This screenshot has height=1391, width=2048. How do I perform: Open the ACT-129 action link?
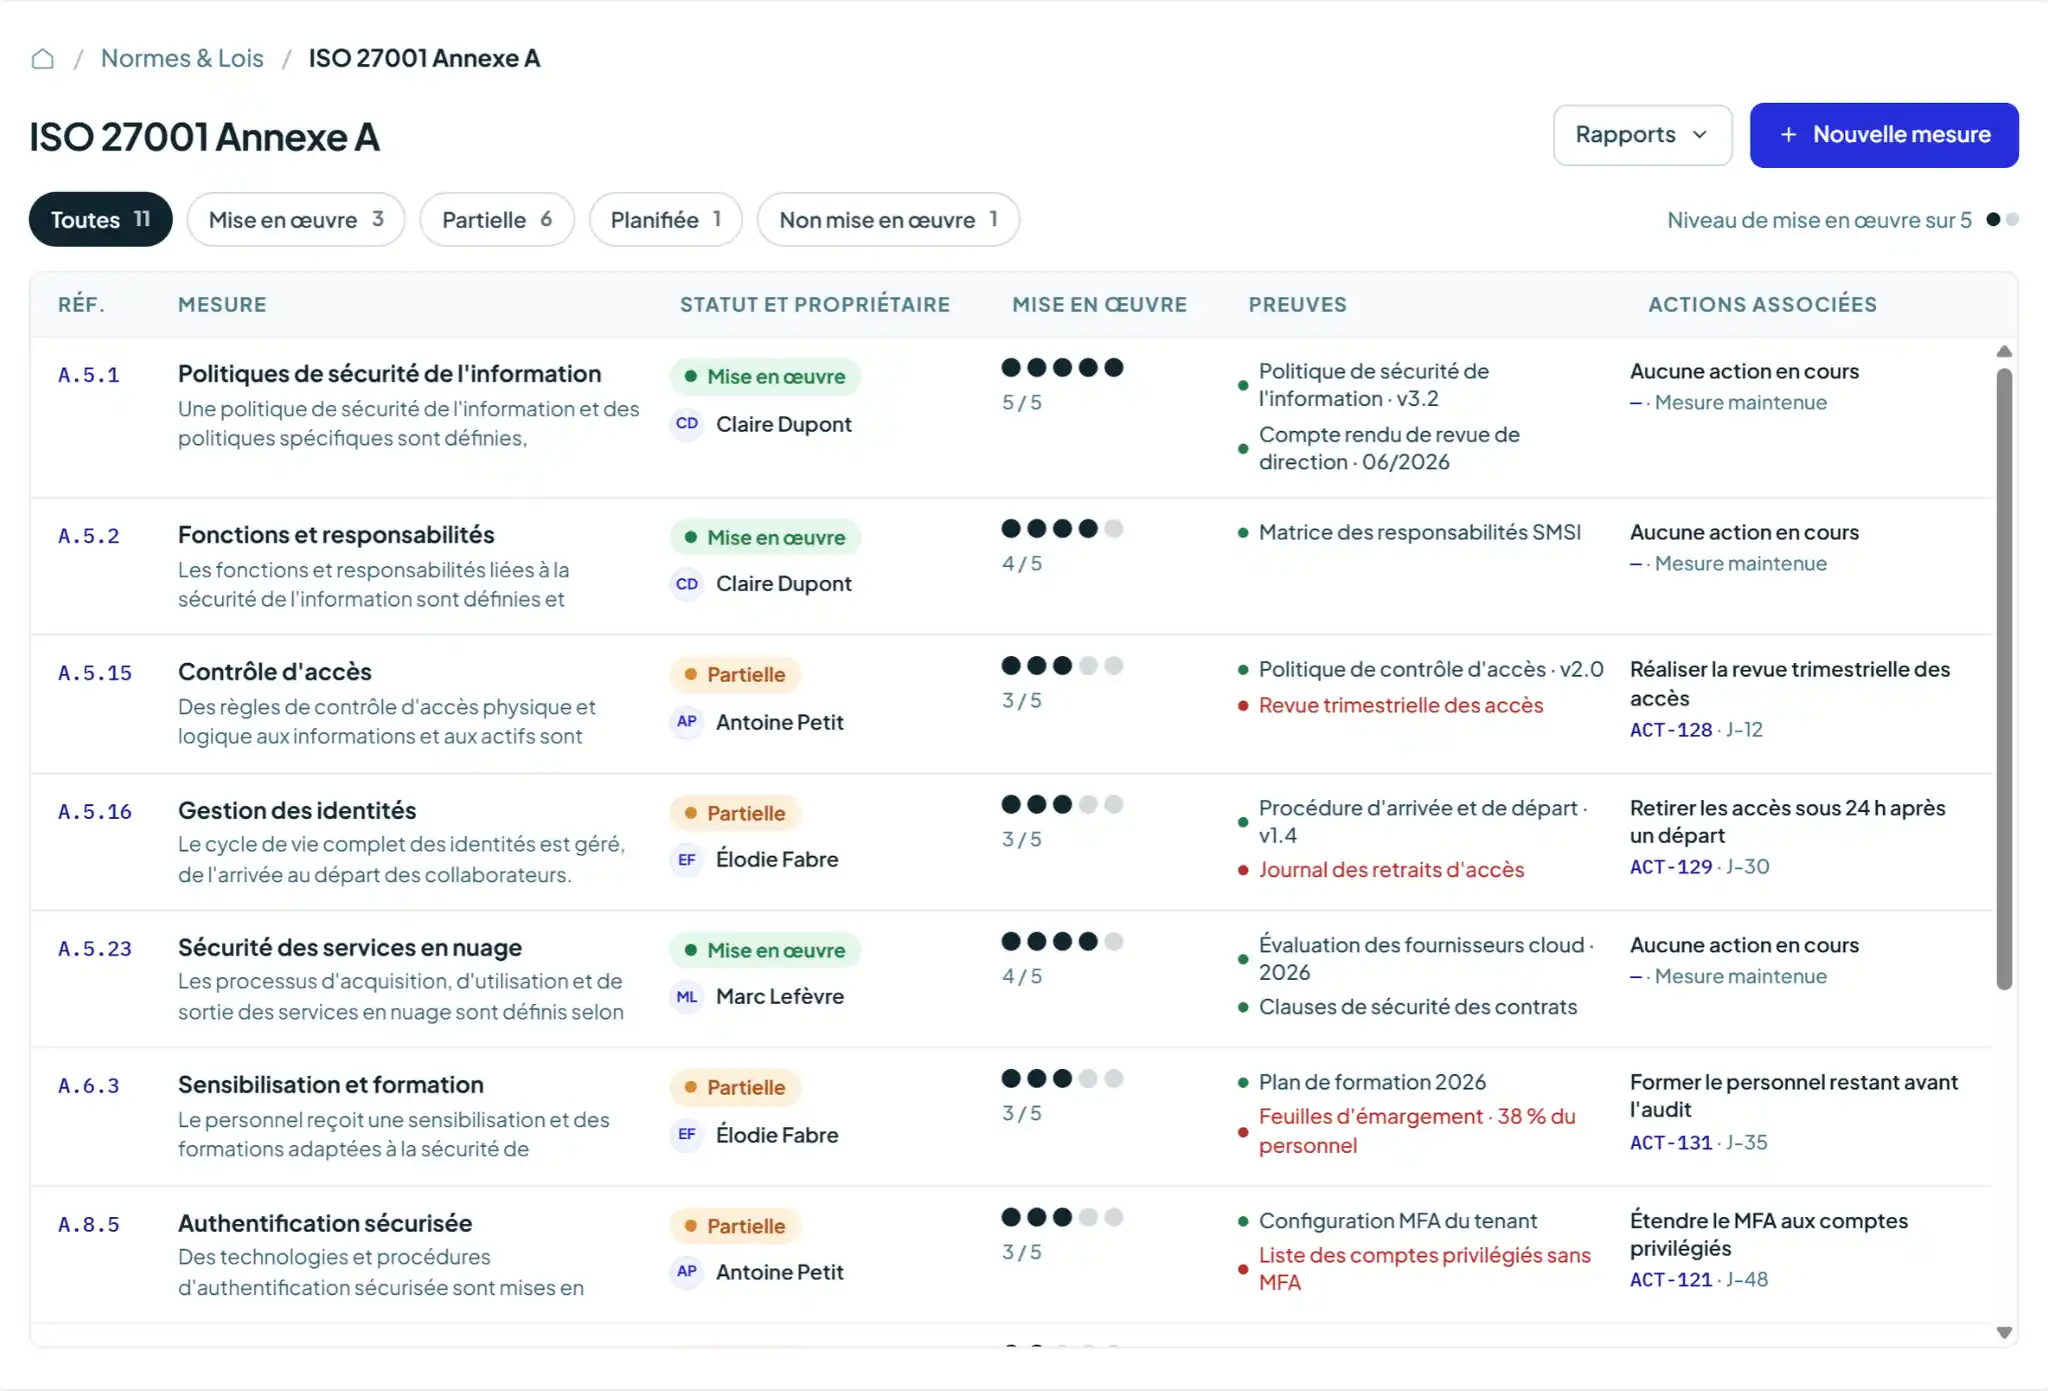tap(1671, 867)
